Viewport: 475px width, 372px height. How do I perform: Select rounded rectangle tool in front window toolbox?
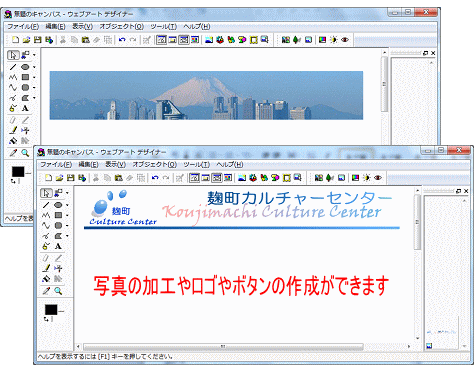coord(58,225)
